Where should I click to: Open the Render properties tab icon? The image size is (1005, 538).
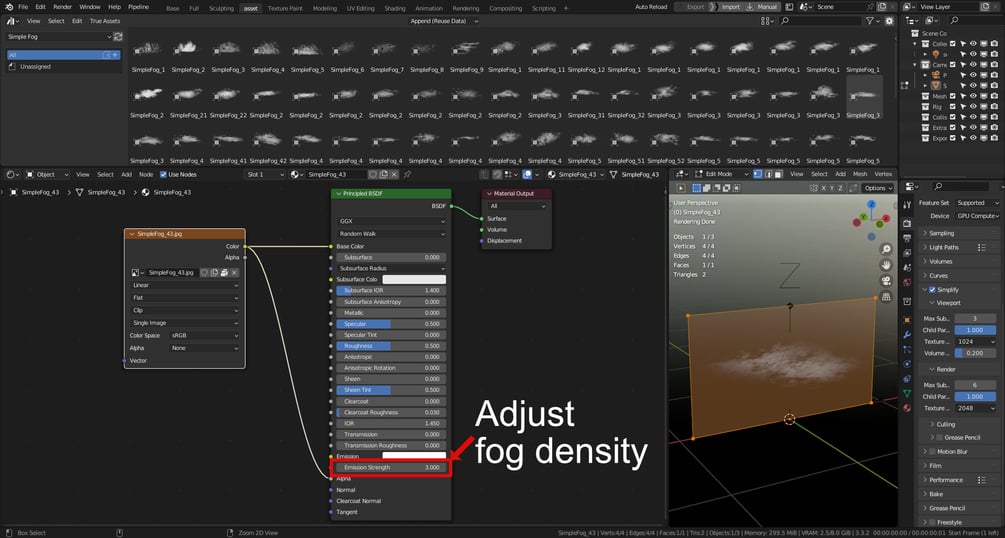click(907, 223)
